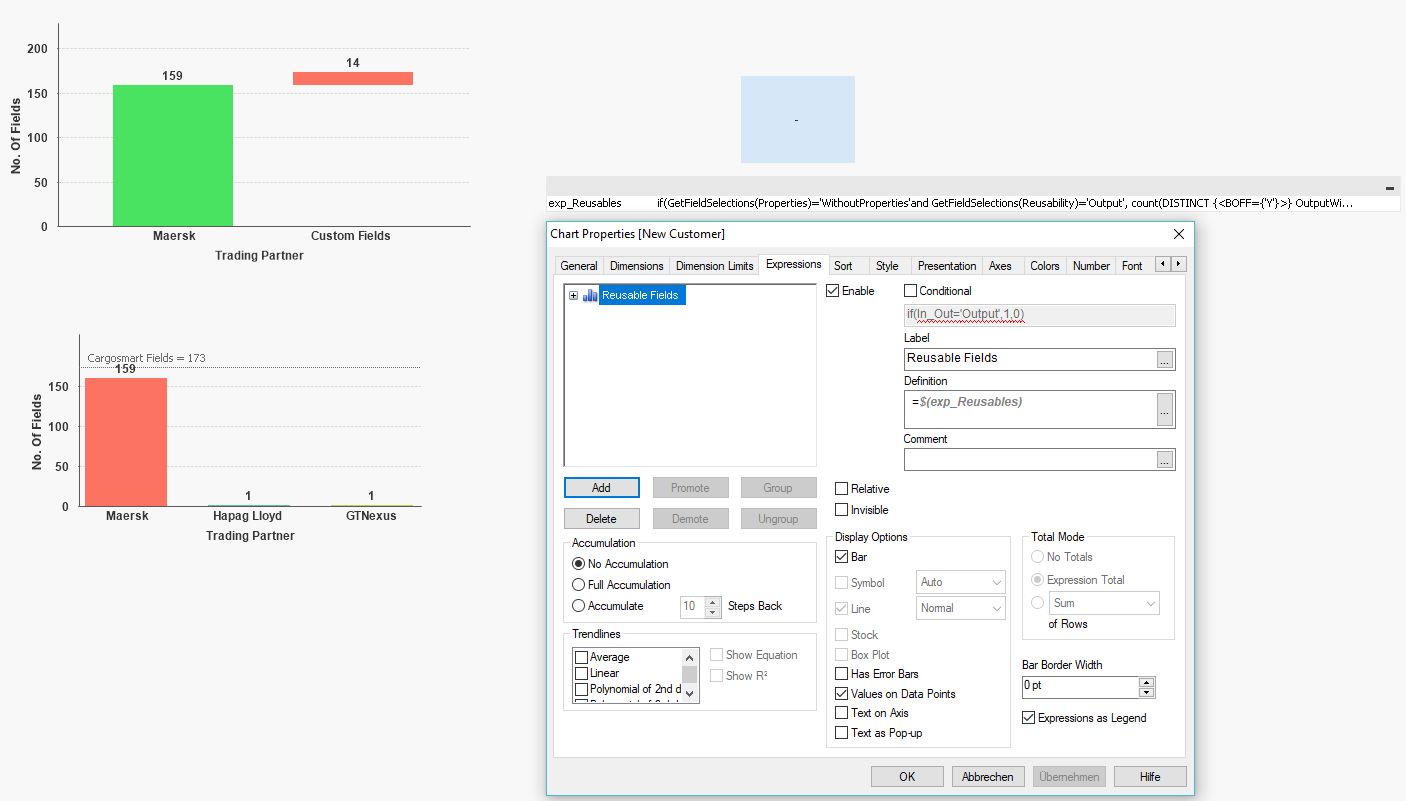Open the Colors tab
This screenshot has height=801, width=1406.
click(x=1044, y=266)
